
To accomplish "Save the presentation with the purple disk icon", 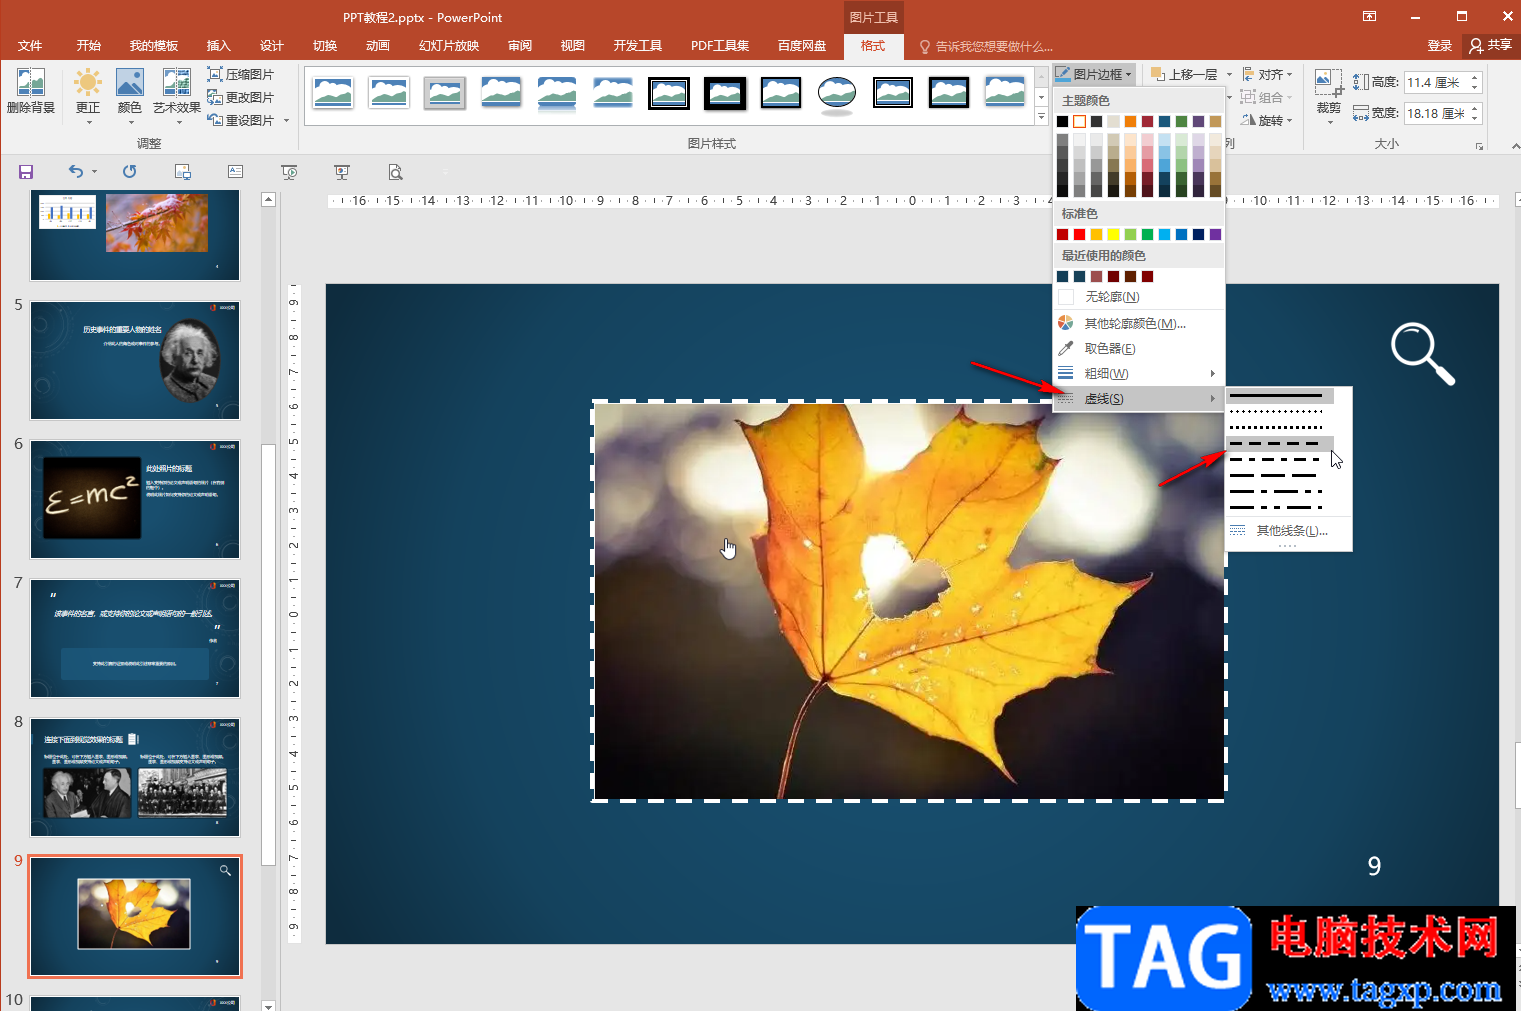I will [26, 172].
